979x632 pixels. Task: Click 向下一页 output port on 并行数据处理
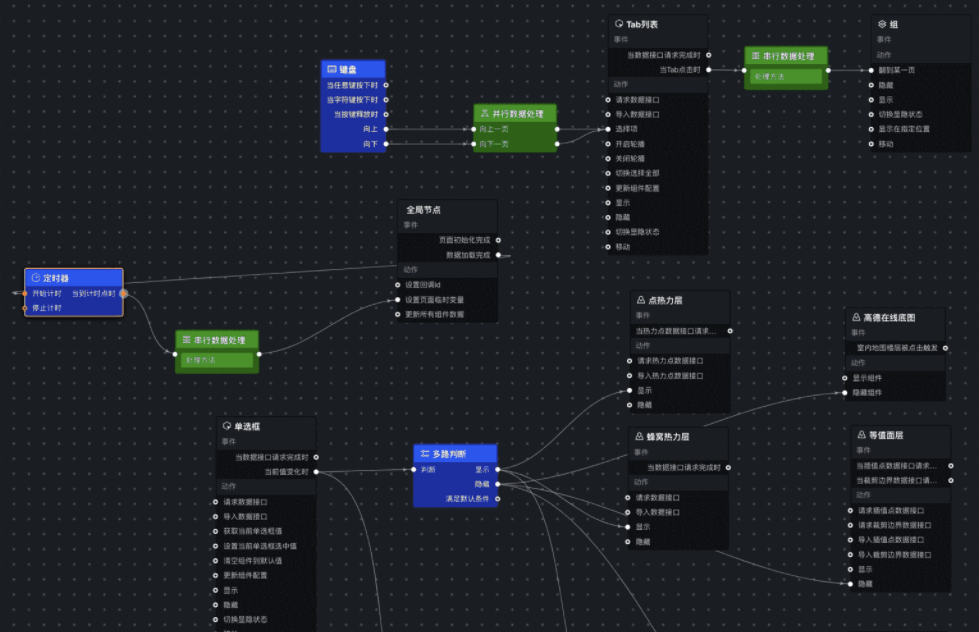[x=557, y=144]
